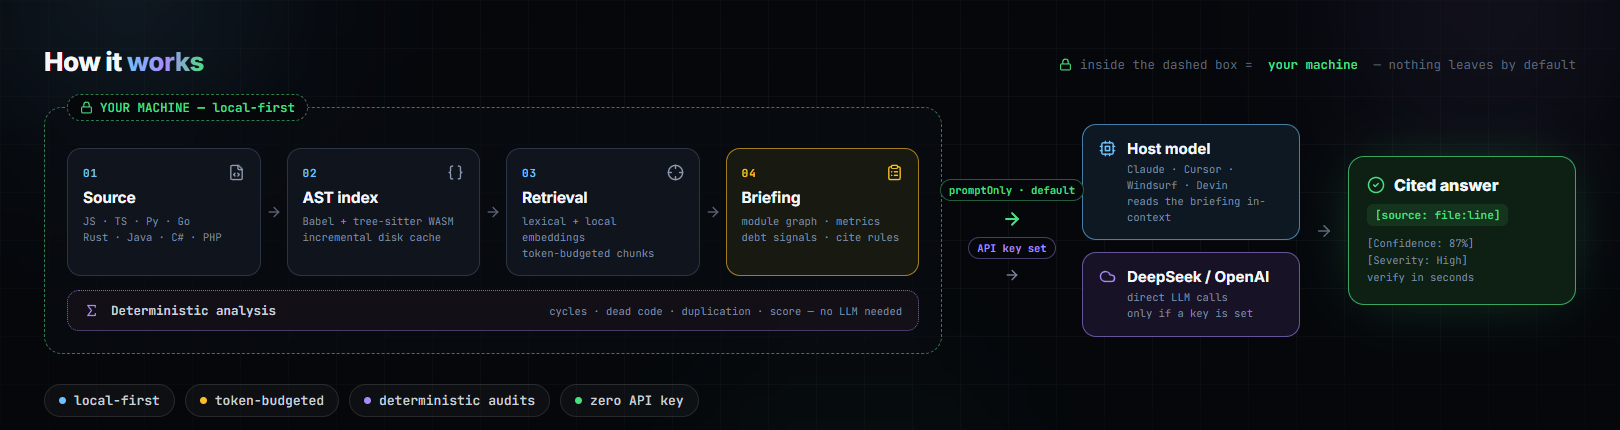Click the [Severity: High] line

[x=1417, y=260]
